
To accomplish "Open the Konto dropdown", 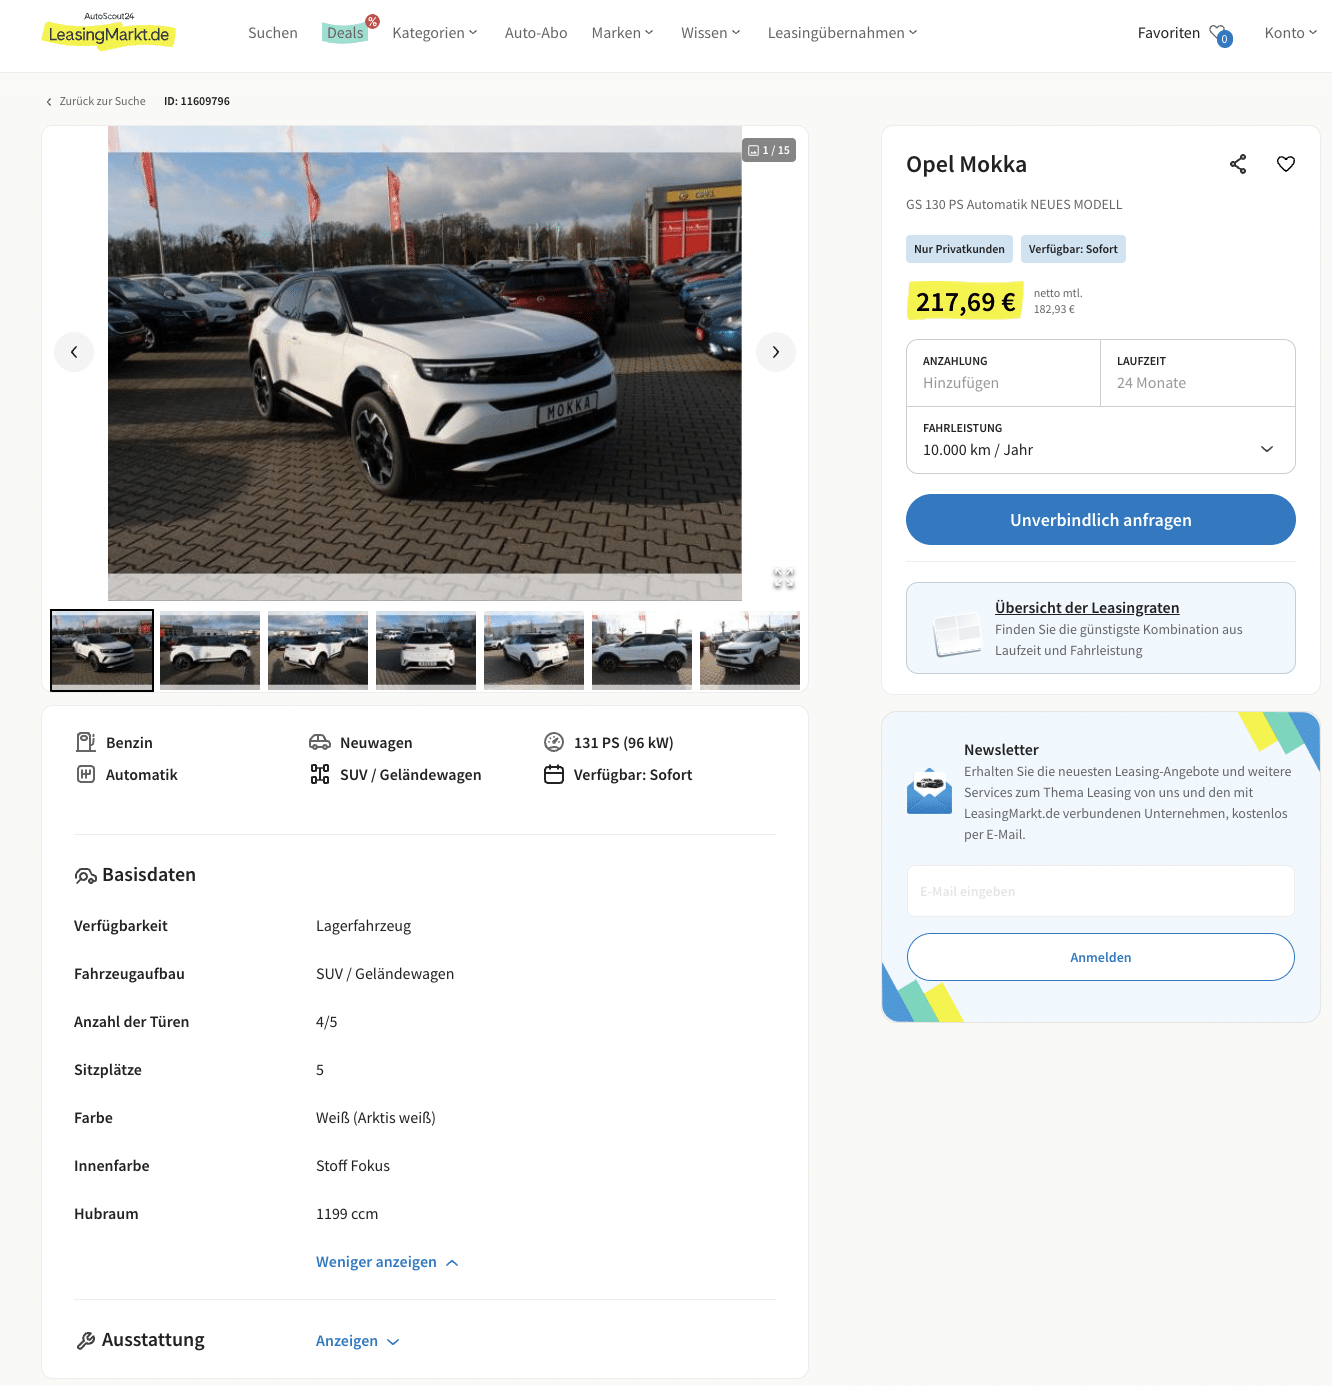I will point(1291,33).
